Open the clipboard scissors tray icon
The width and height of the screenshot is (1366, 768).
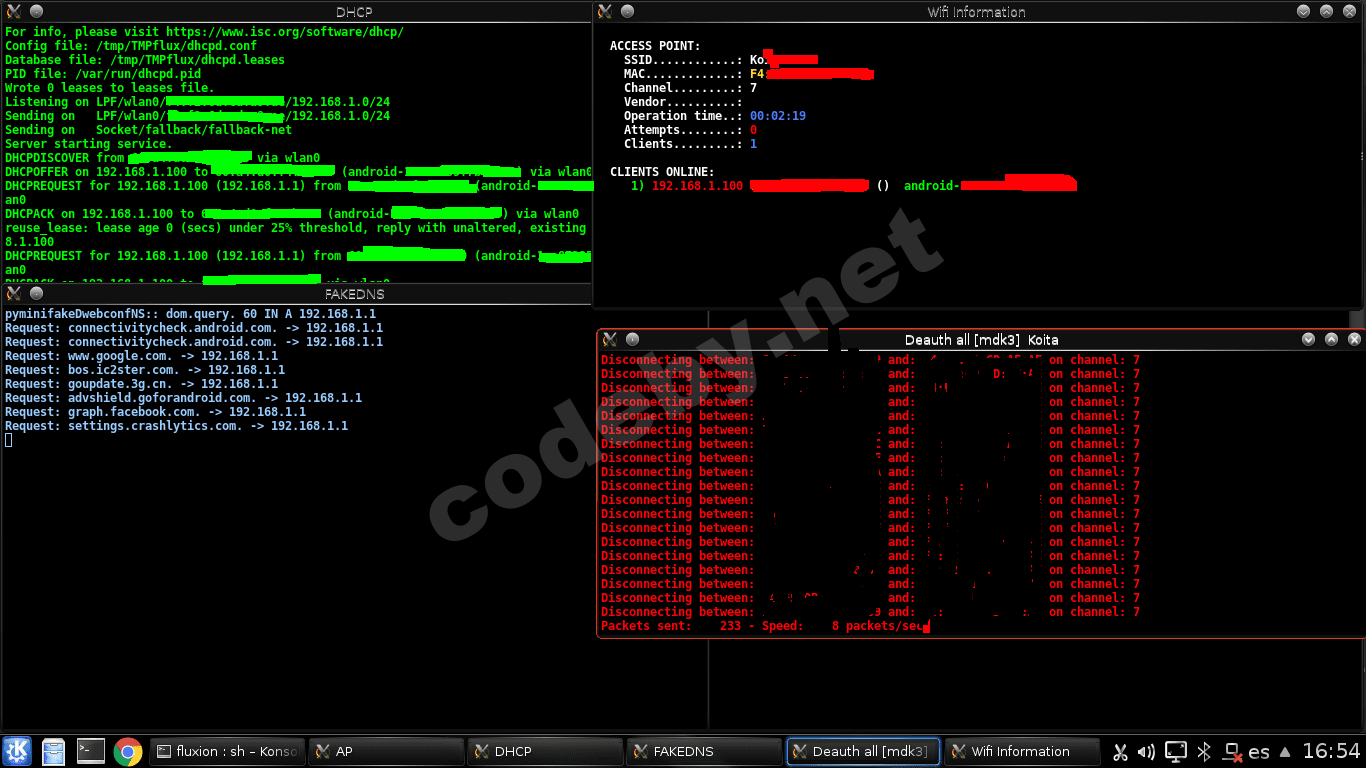pos(1120,751)
